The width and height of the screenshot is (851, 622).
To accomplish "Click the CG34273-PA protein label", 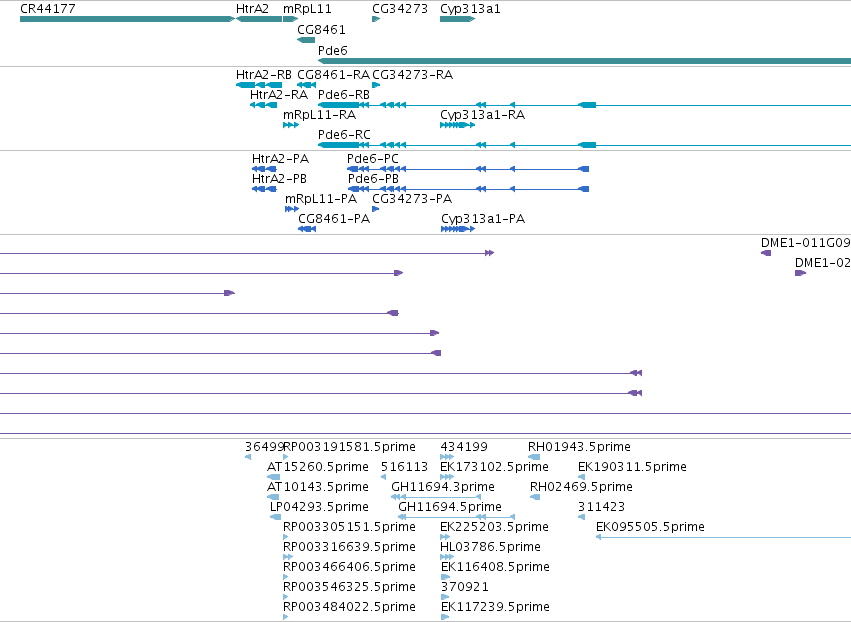I will (412, 199).
